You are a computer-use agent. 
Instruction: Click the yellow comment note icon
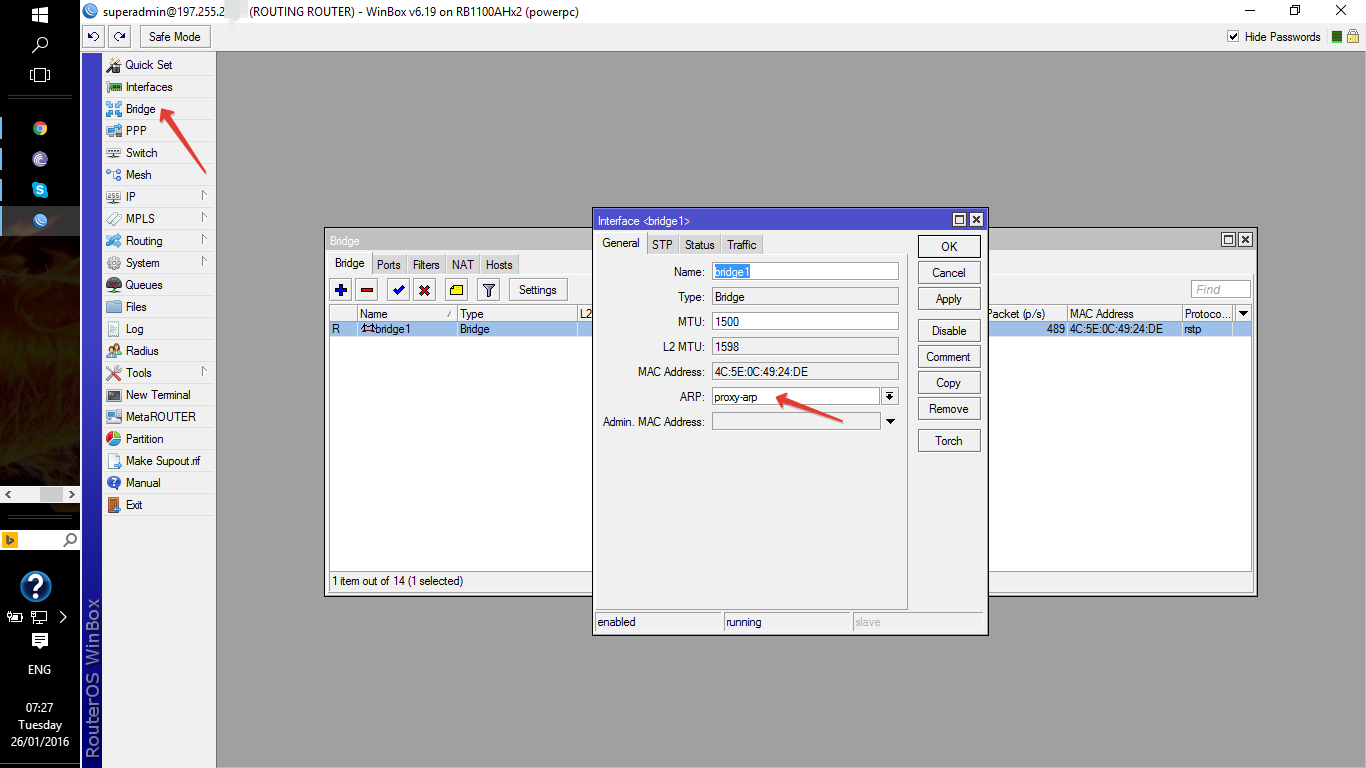456,290
